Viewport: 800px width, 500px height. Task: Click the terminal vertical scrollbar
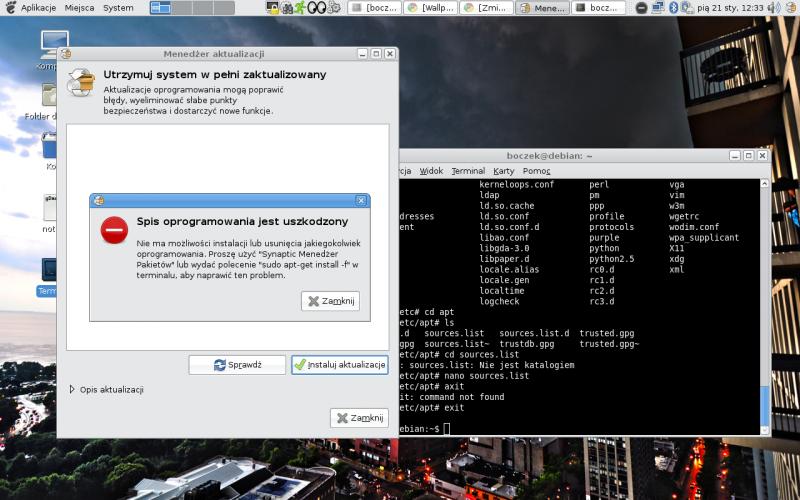pos(765,300)
